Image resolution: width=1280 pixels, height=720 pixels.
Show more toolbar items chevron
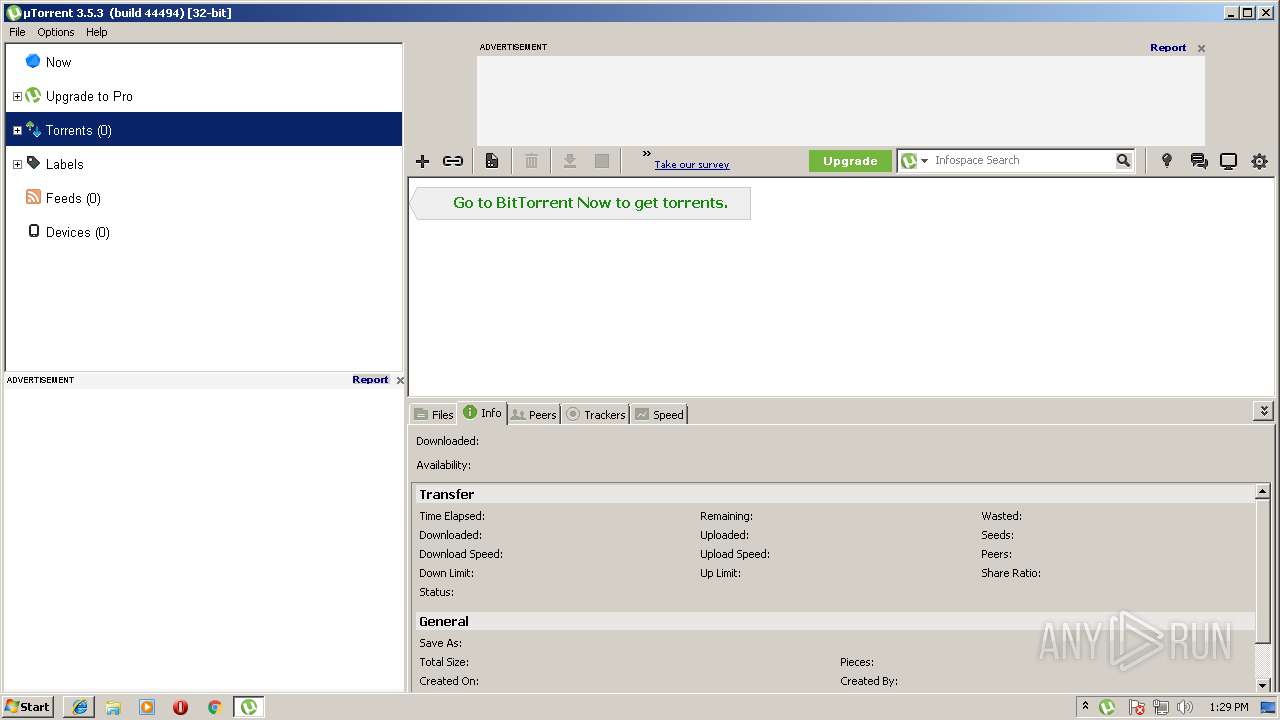pos(647,153)
